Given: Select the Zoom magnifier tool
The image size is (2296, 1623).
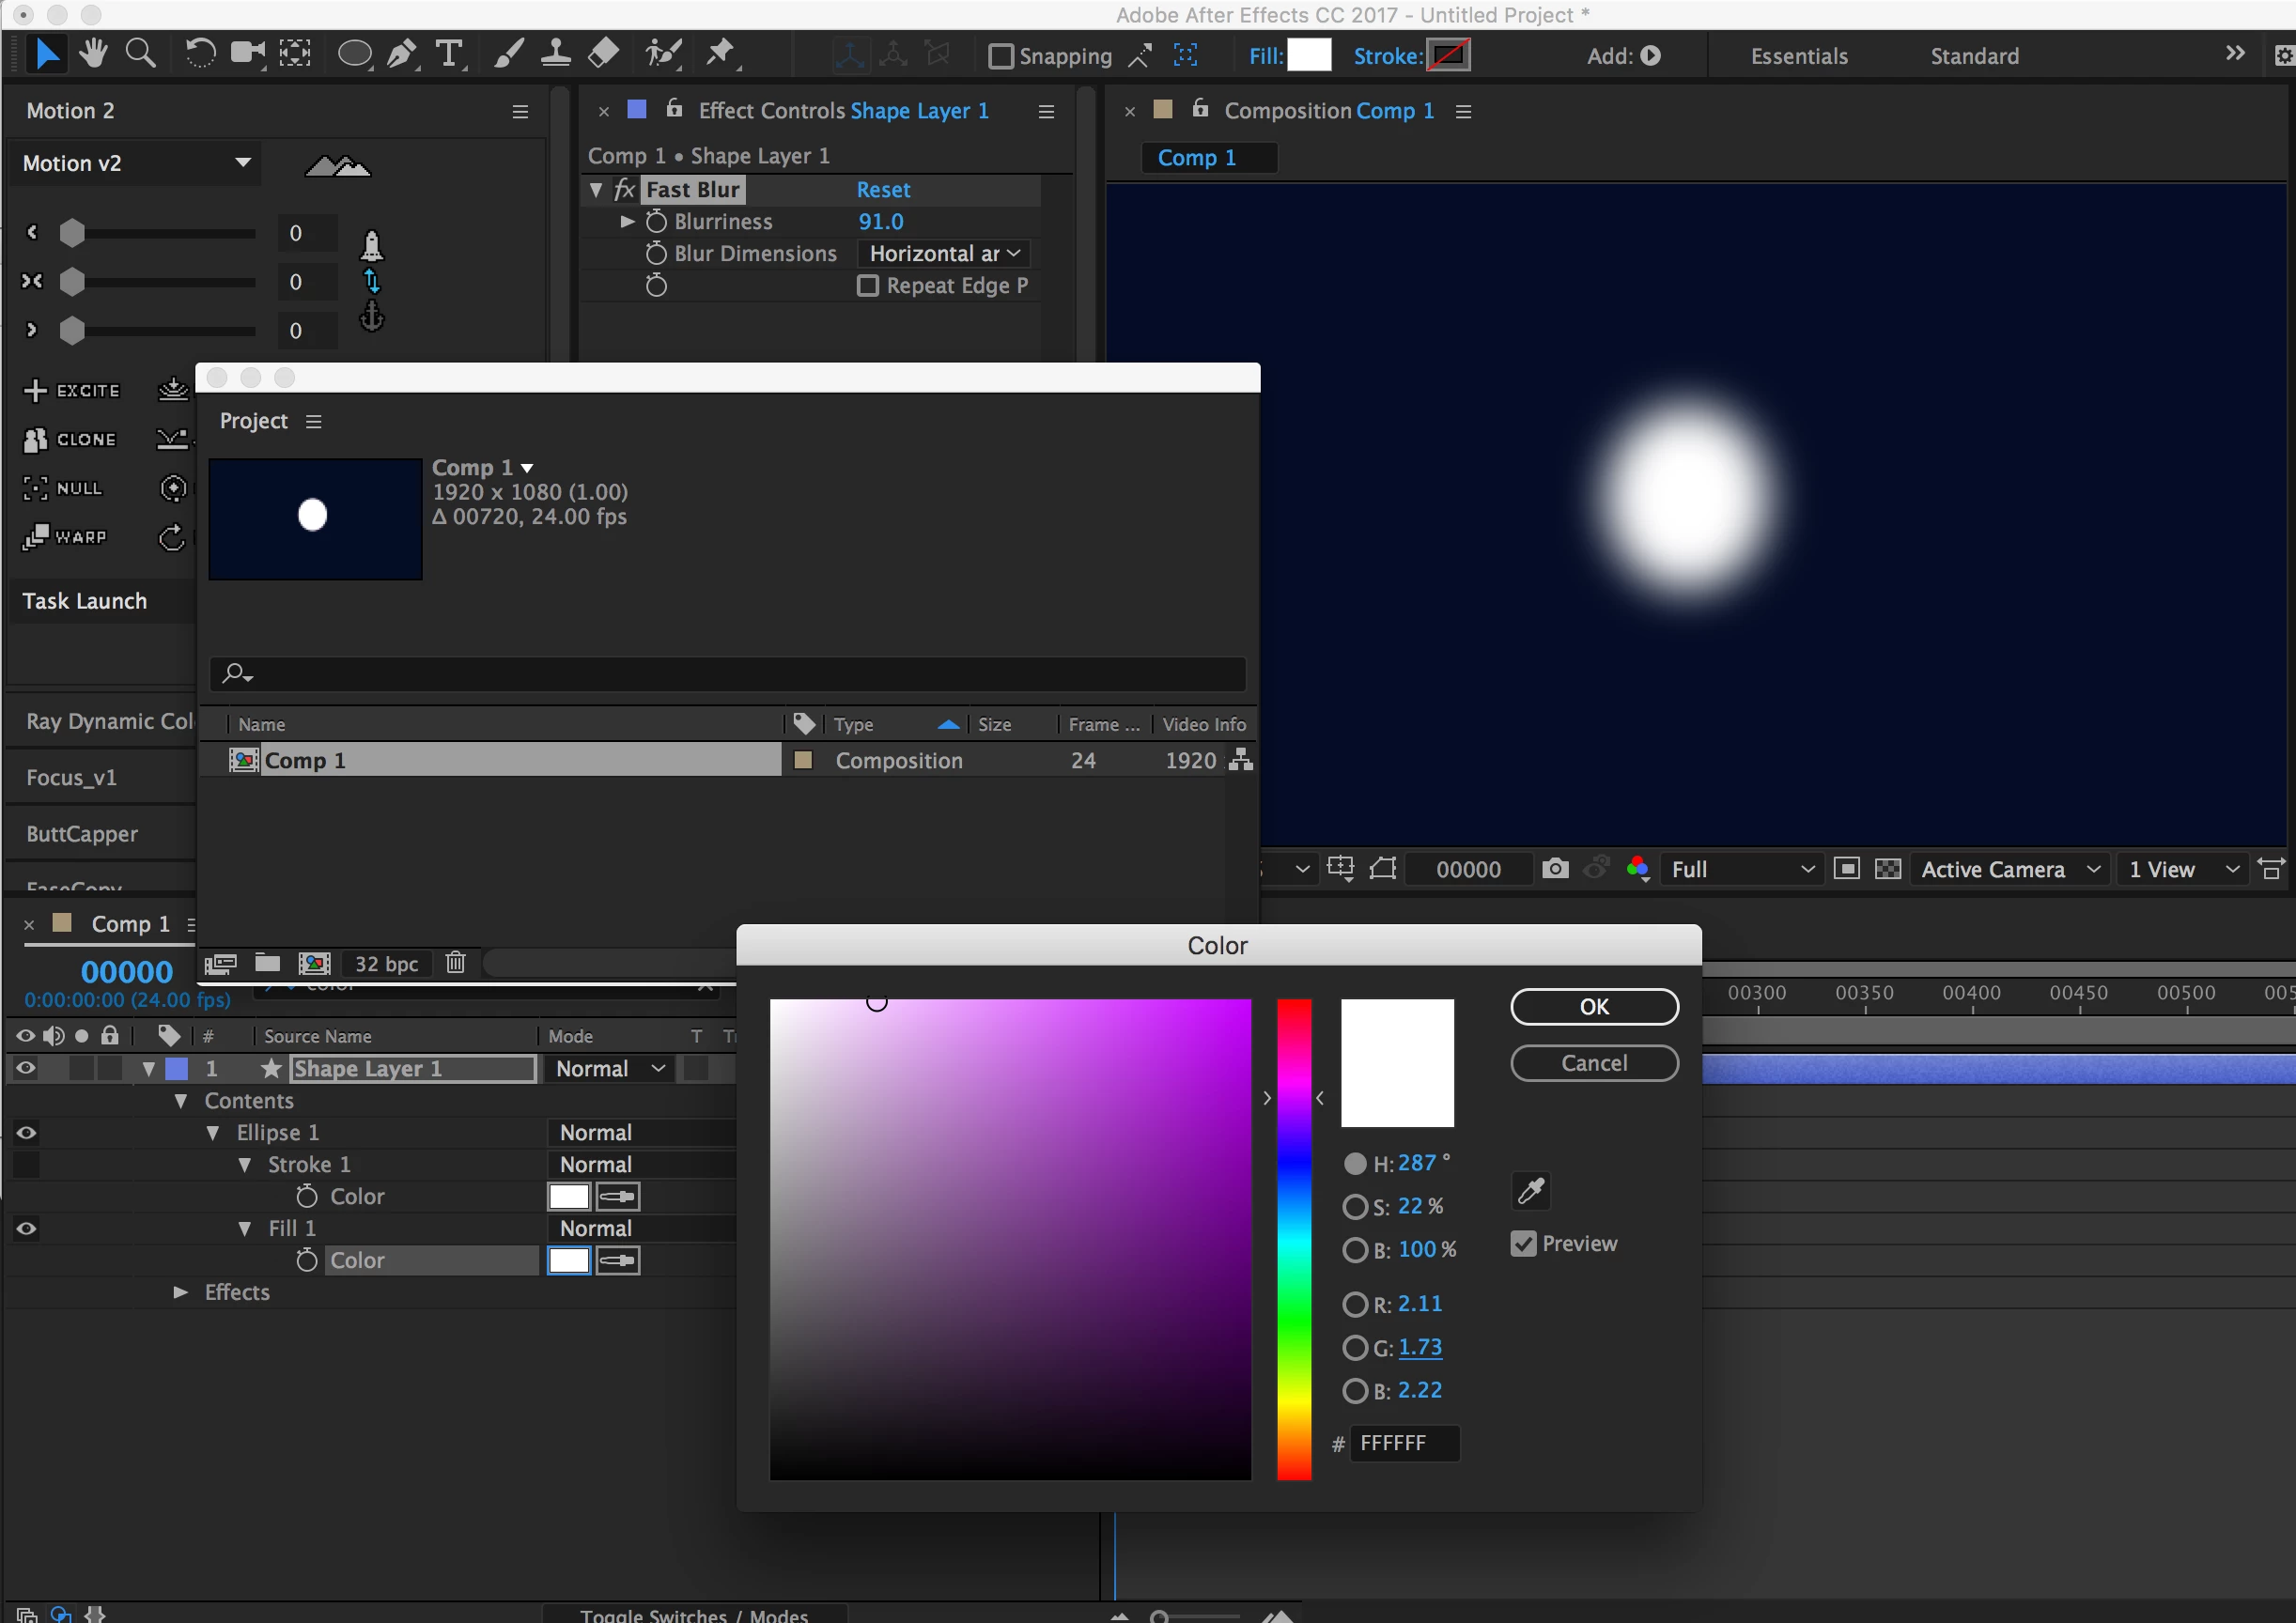Looking at the screenshot, I should 141,53.
